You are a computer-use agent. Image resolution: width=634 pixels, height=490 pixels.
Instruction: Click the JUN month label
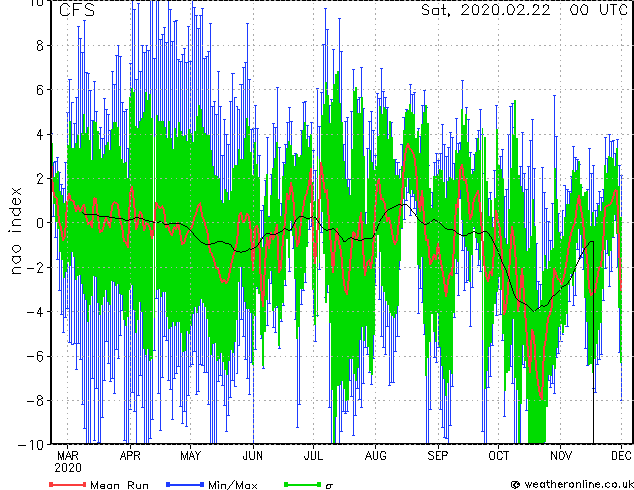pyautogui.click(x=253, y=456)
